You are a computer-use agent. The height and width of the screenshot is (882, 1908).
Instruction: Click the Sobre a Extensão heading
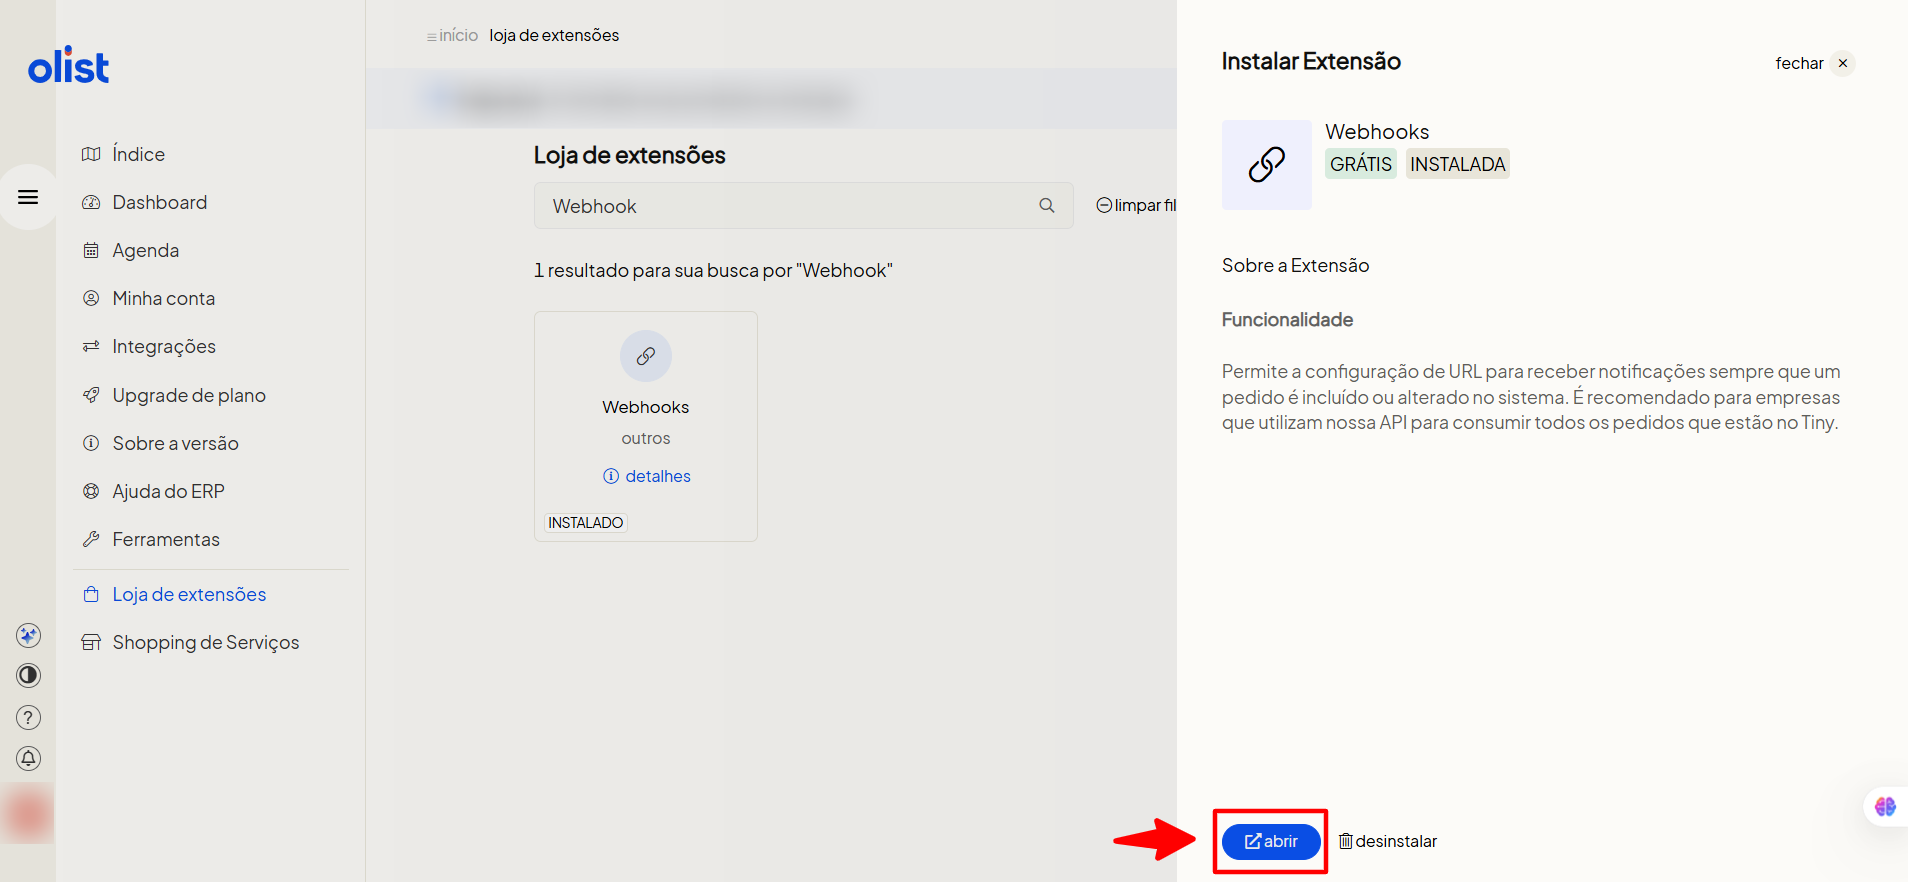pyautogui.click(x=1295, y=265)
